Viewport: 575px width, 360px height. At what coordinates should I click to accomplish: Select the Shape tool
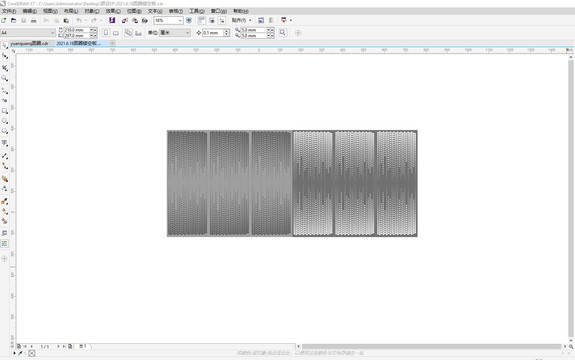tap(4, 56)
